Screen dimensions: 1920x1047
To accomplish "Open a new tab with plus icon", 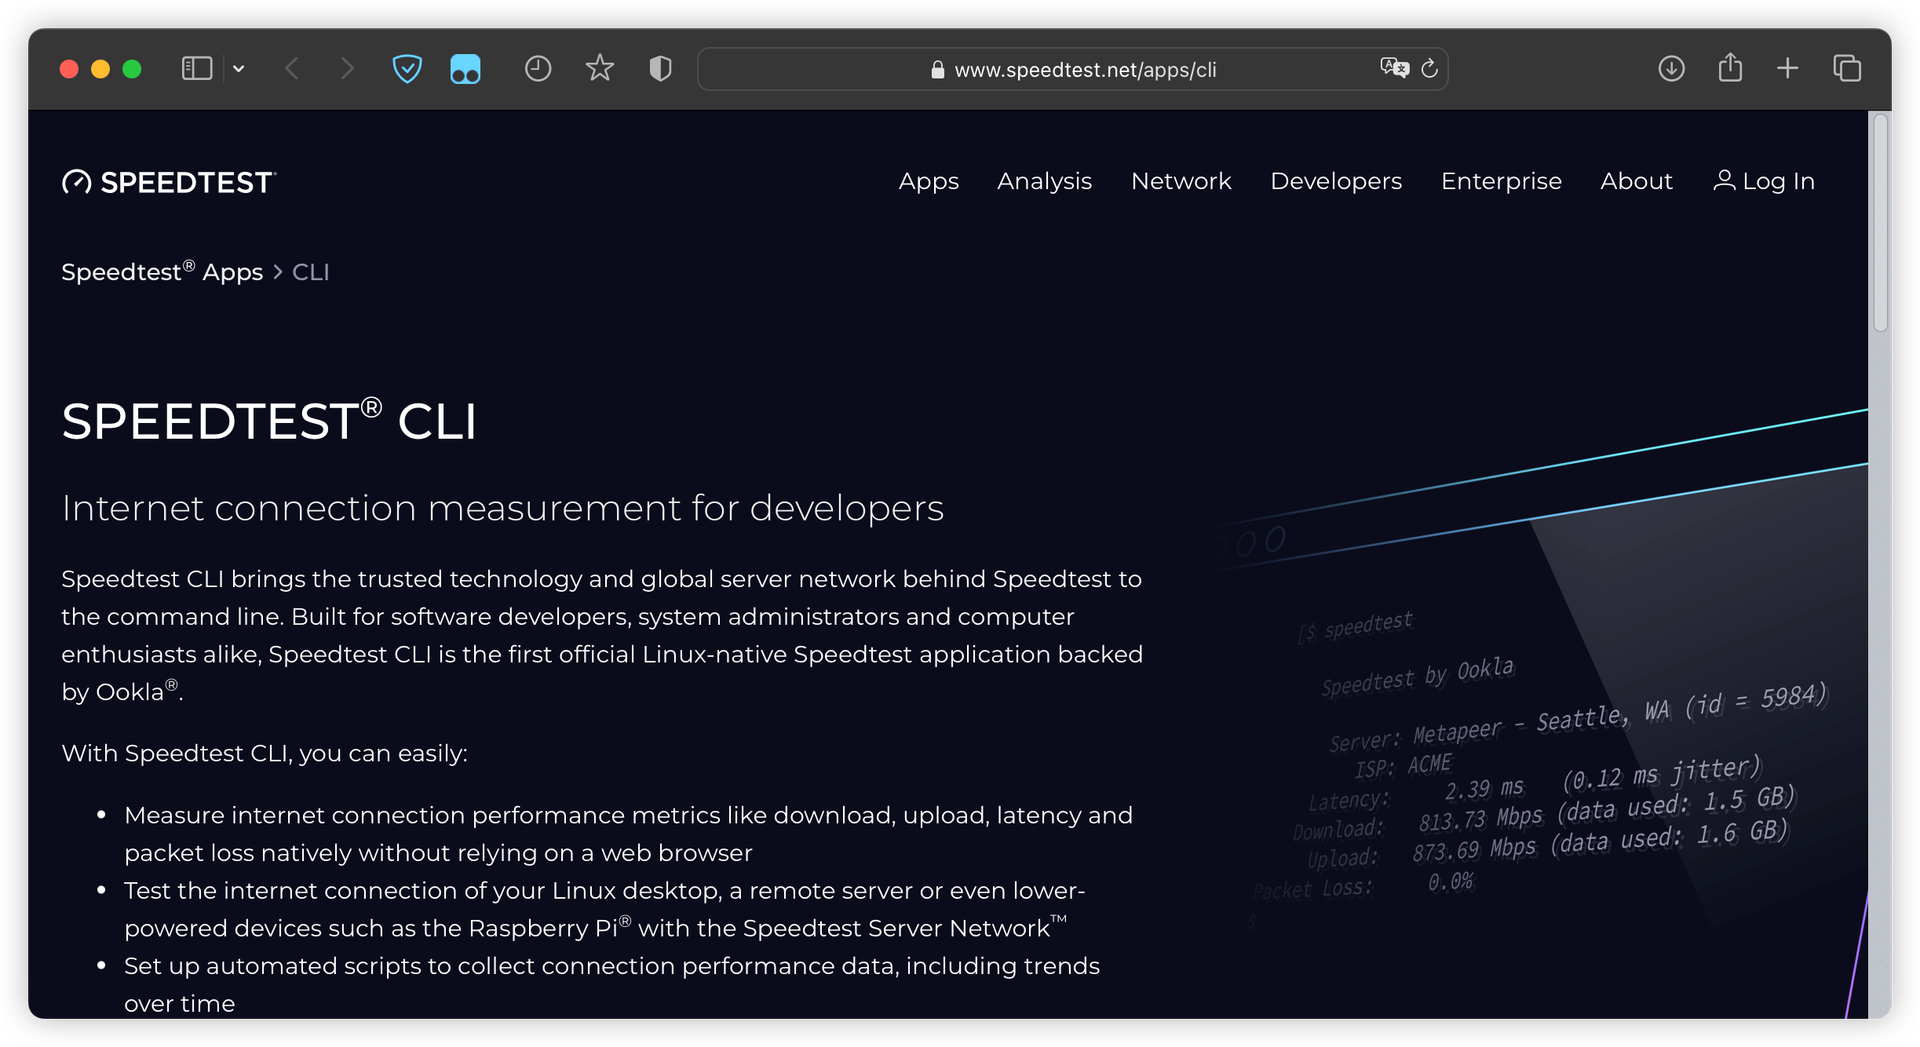I will pyautogui.click(x=1788, y=69).
